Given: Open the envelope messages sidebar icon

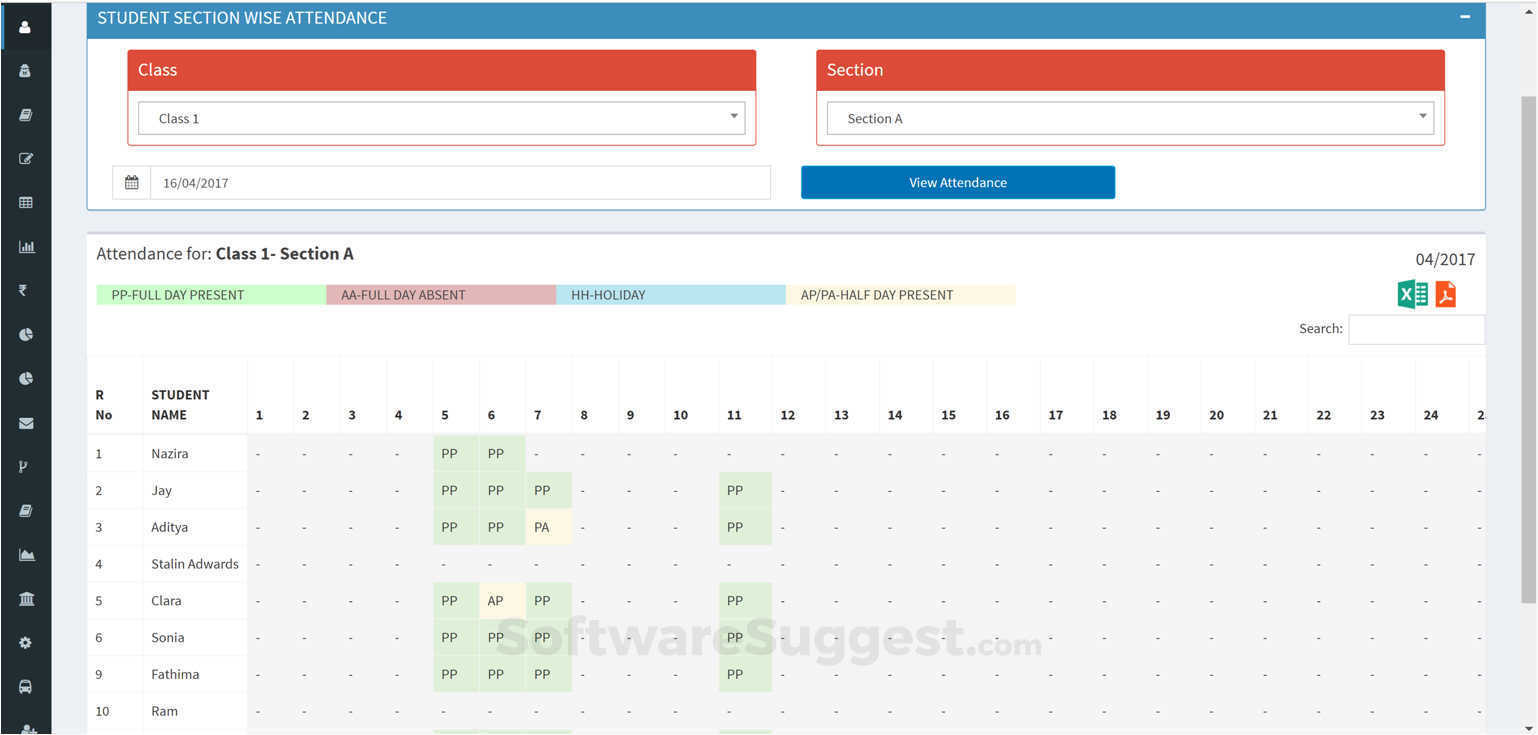Looking at the screenshot, I should point(26,423).
